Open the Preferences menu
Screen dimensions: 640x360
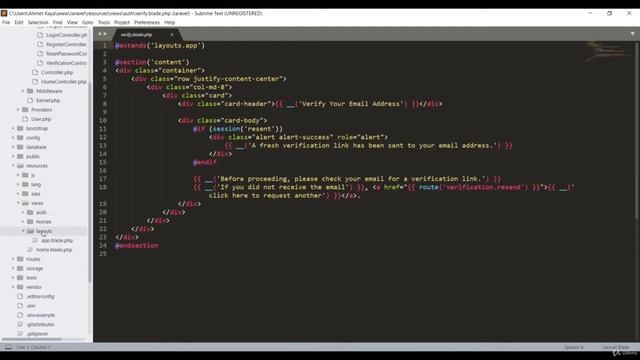point(147,22)
